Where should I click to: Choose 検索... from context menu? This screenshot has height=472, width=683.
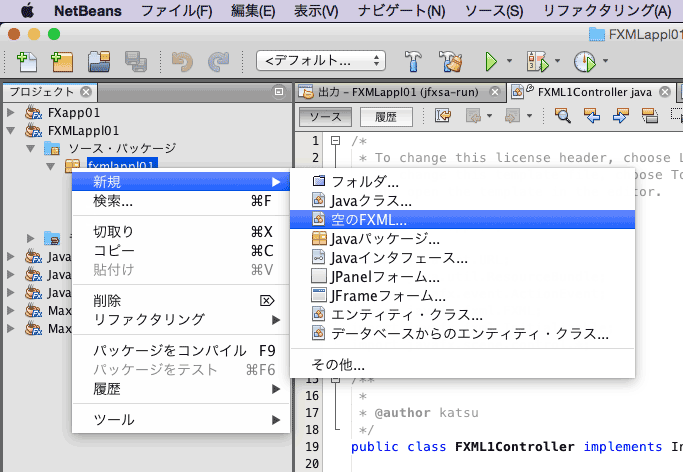tap(181, 201)
